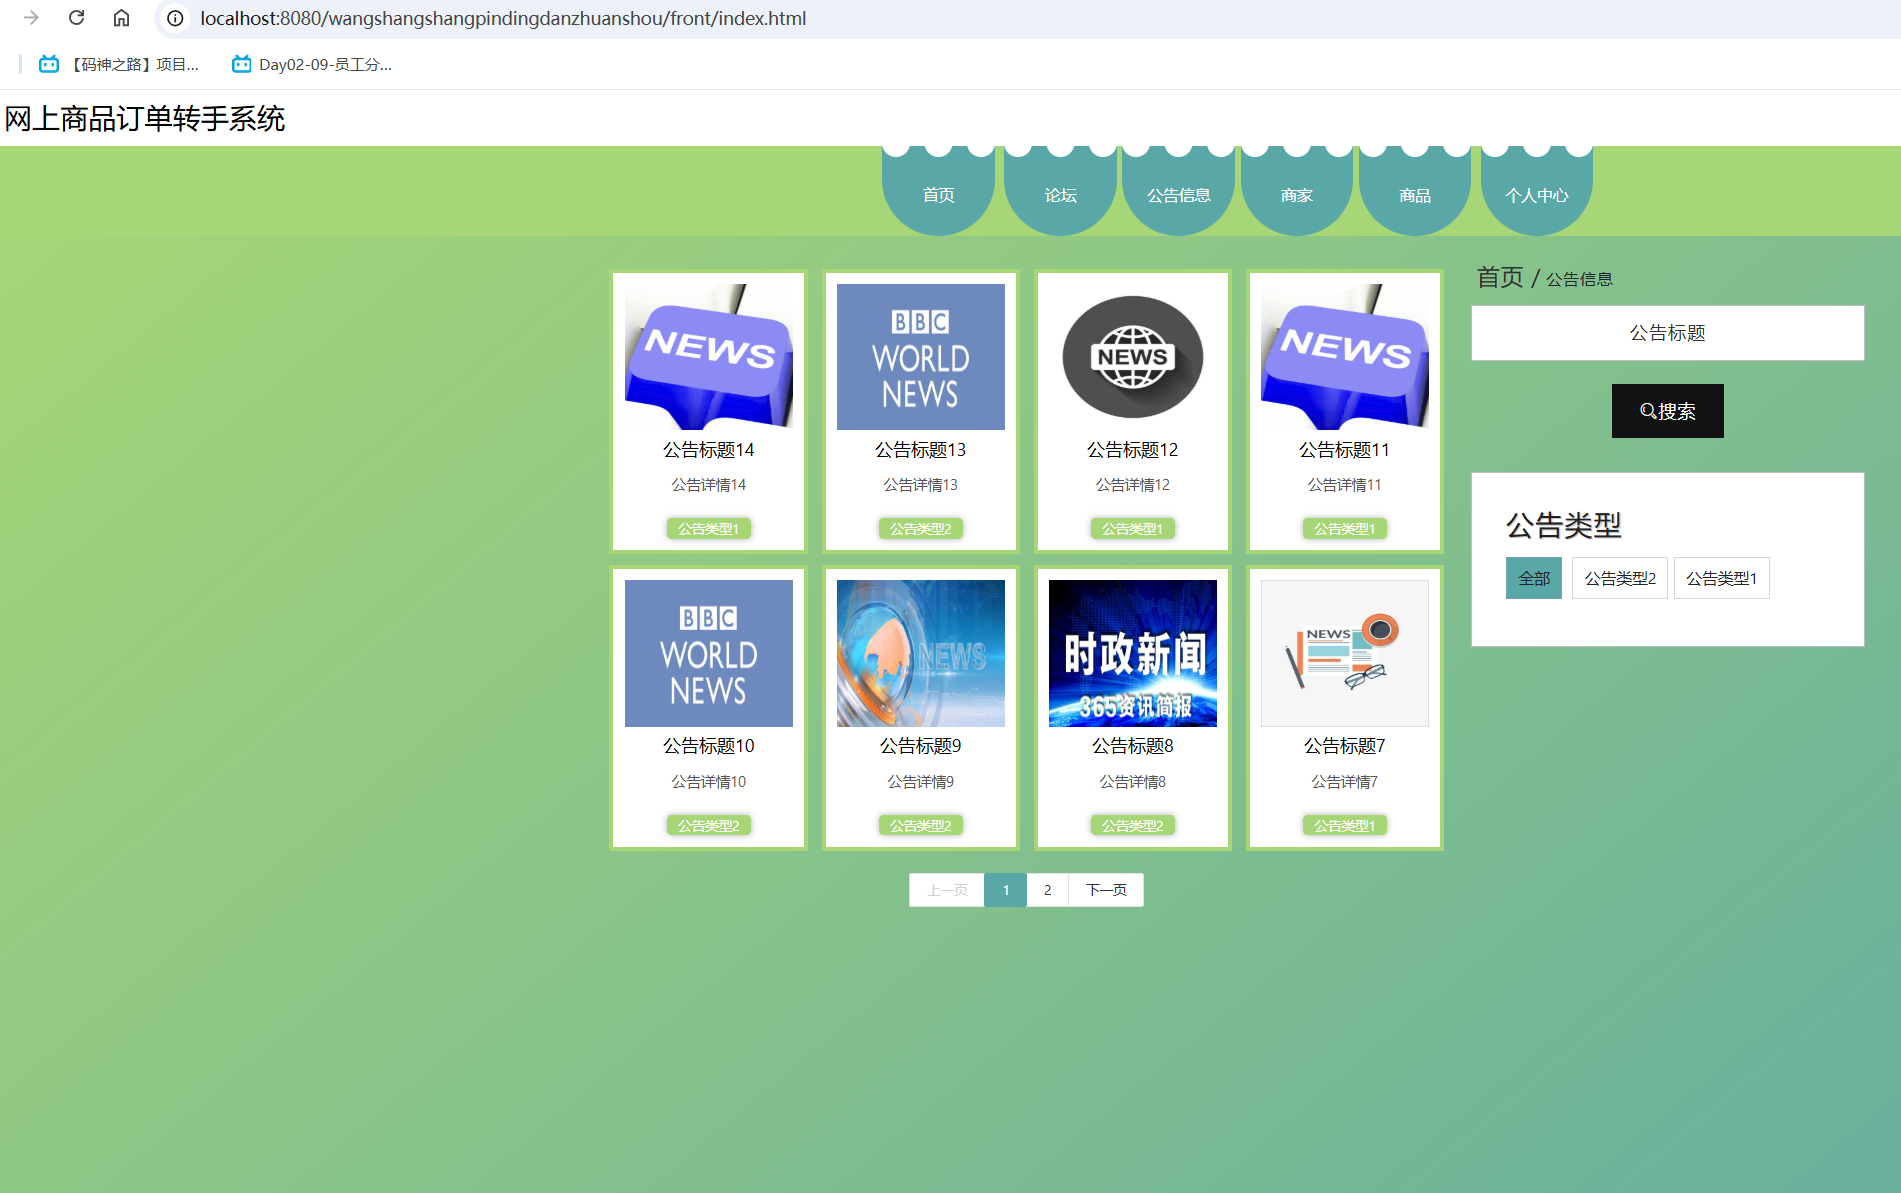Click the browser forward arrow icon

click(31, 18)
